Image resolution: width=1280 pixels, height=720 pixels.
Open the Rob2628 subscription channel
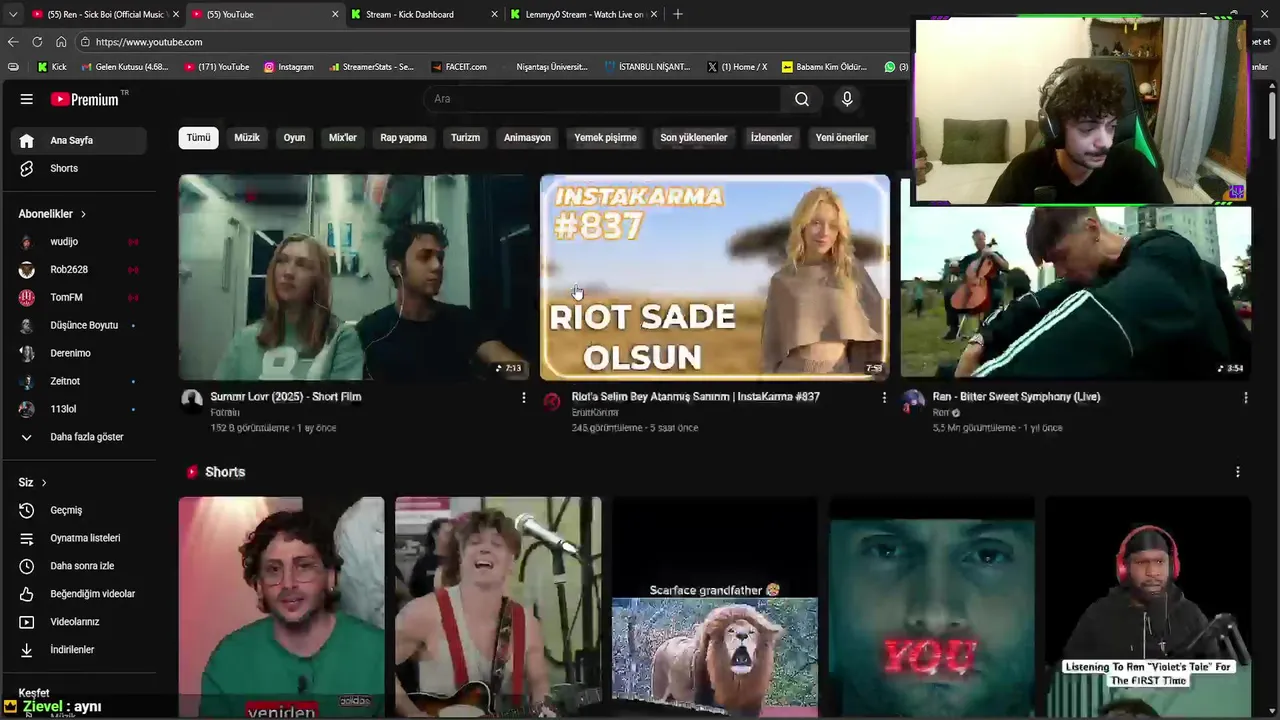coord(79,270)
